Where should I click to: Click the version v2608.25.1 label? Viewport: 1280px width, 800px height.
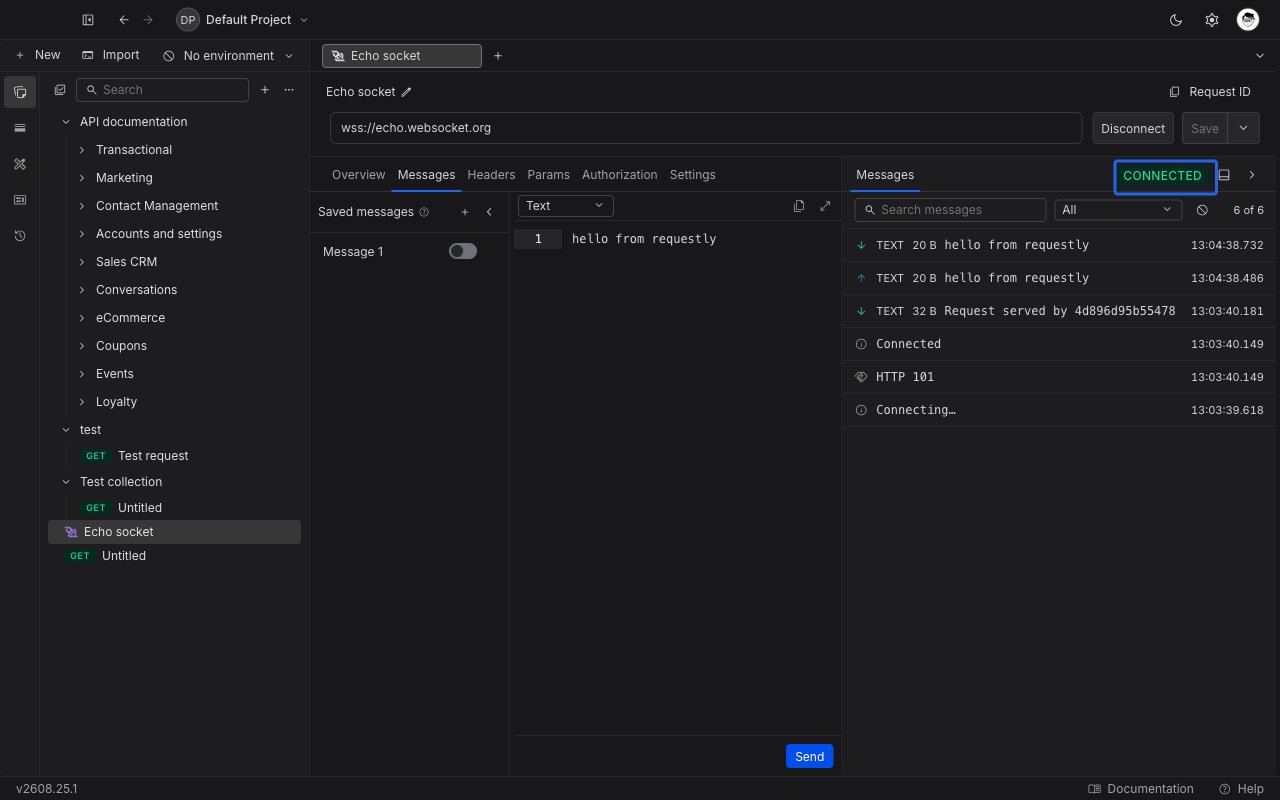(x=46, y=789)
